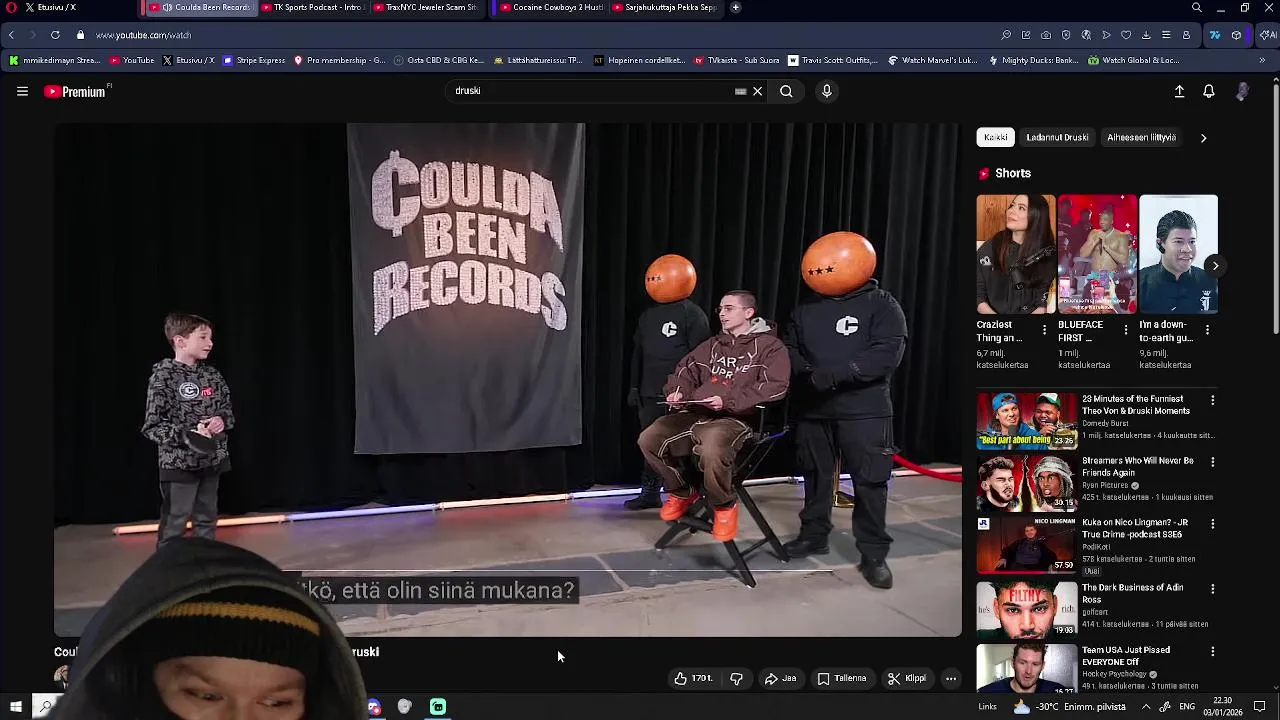Switch to 'TraxNYC Jeweler Scam' tab
Image resolution: width=1280 pixels, height=720 pixels.
425,8
